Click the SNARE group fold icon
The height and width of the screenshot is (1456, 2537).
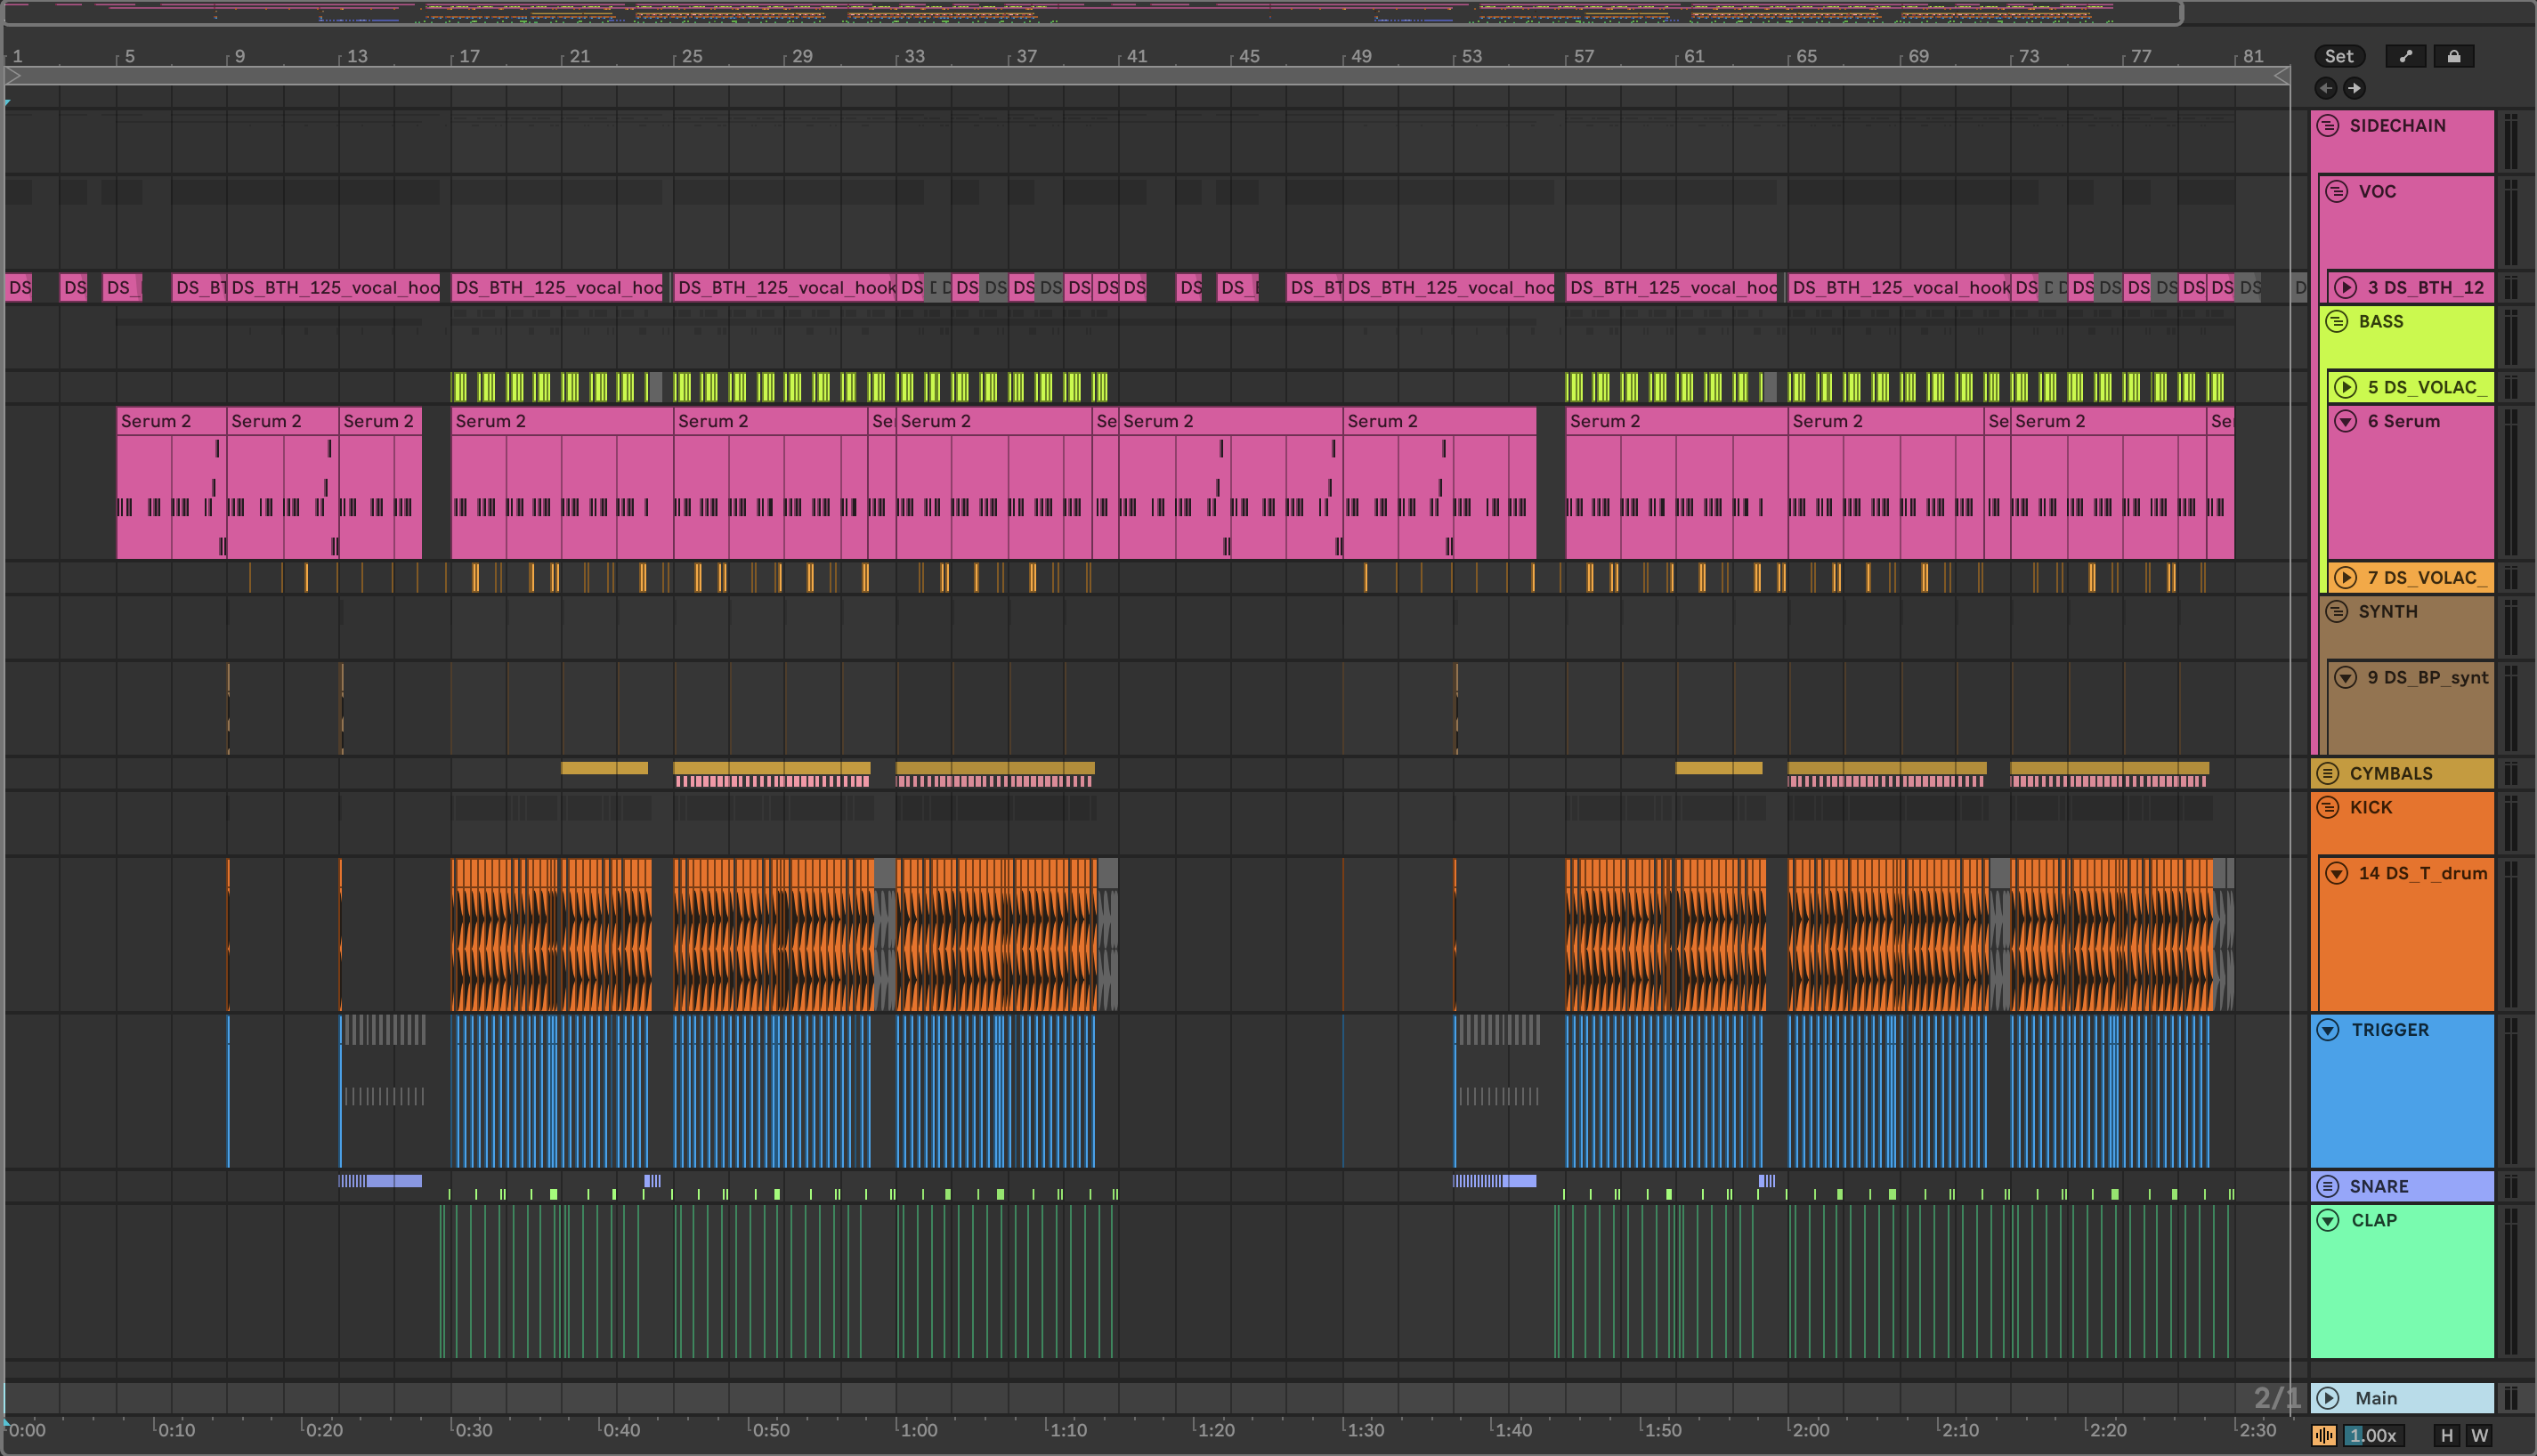[2328, 1186]
